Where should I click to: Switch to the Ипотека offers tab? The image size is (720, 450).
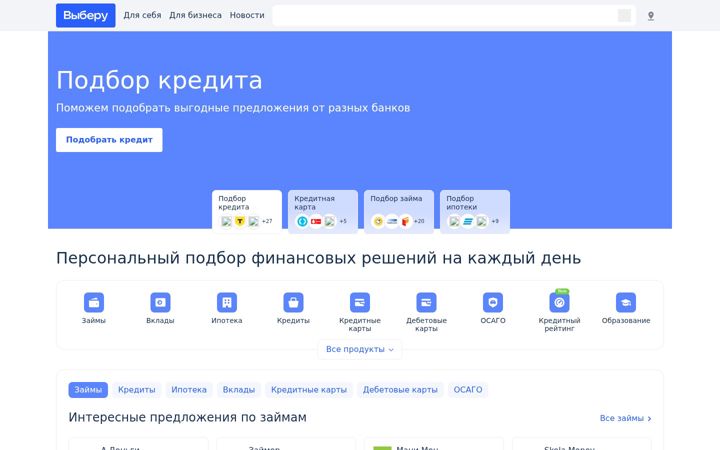189,390
